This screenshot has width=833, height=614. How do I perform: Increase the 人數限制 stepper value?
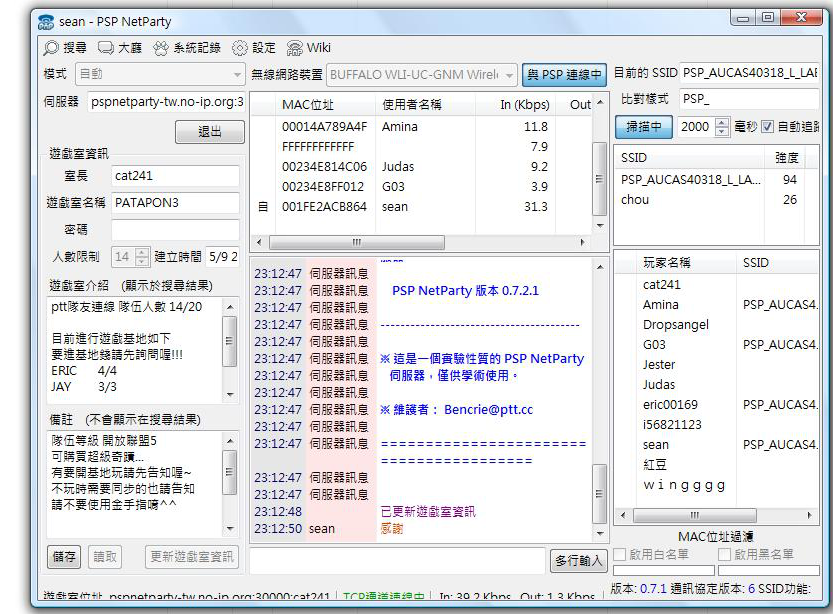click(142, 252)
